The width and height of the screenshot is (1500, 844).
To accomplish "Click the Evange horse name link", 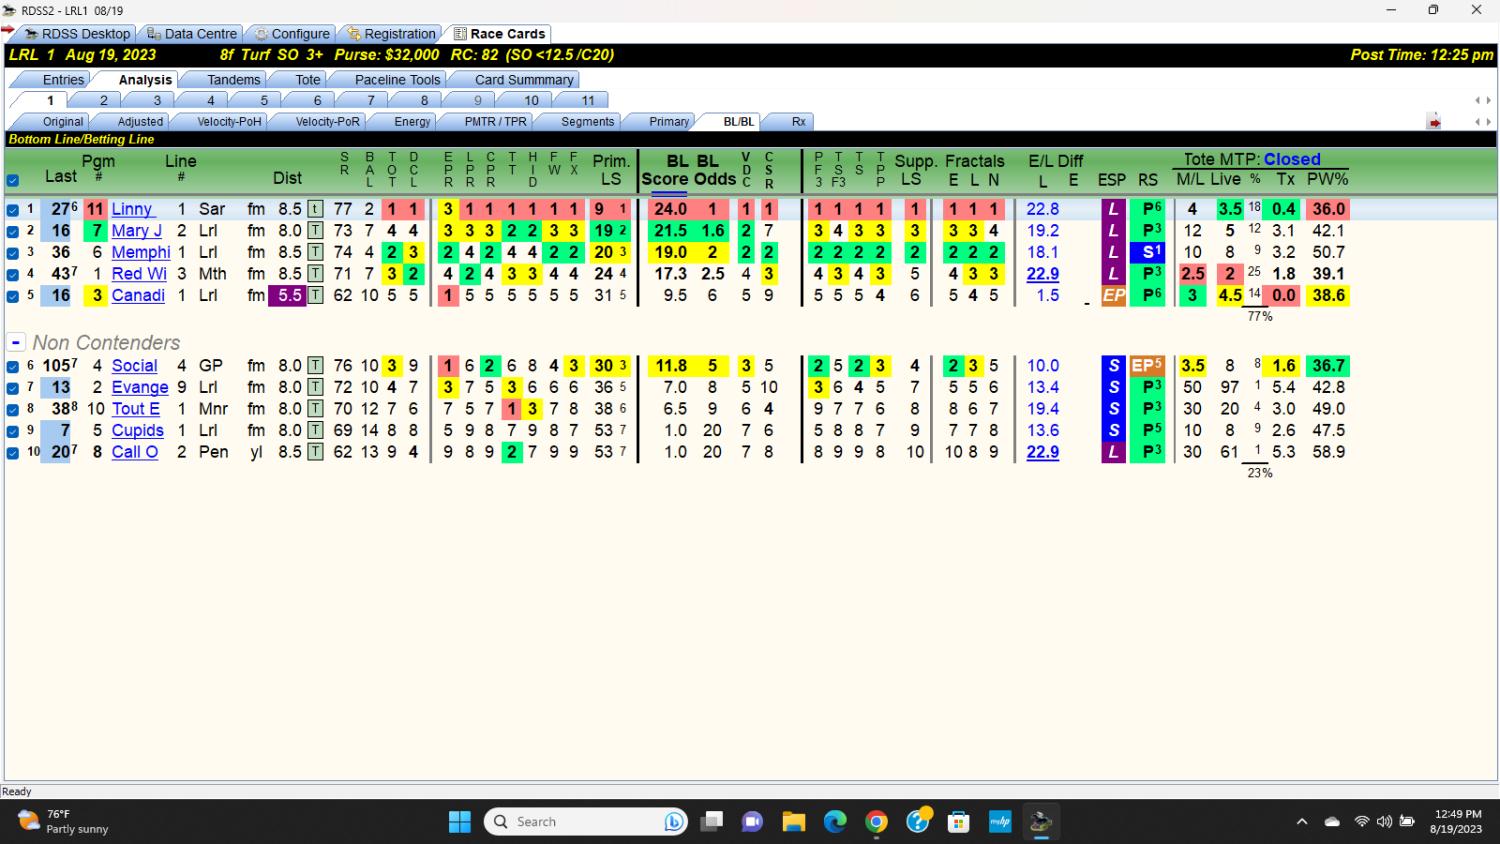I will pyautogui.click(x=140, y=387).
